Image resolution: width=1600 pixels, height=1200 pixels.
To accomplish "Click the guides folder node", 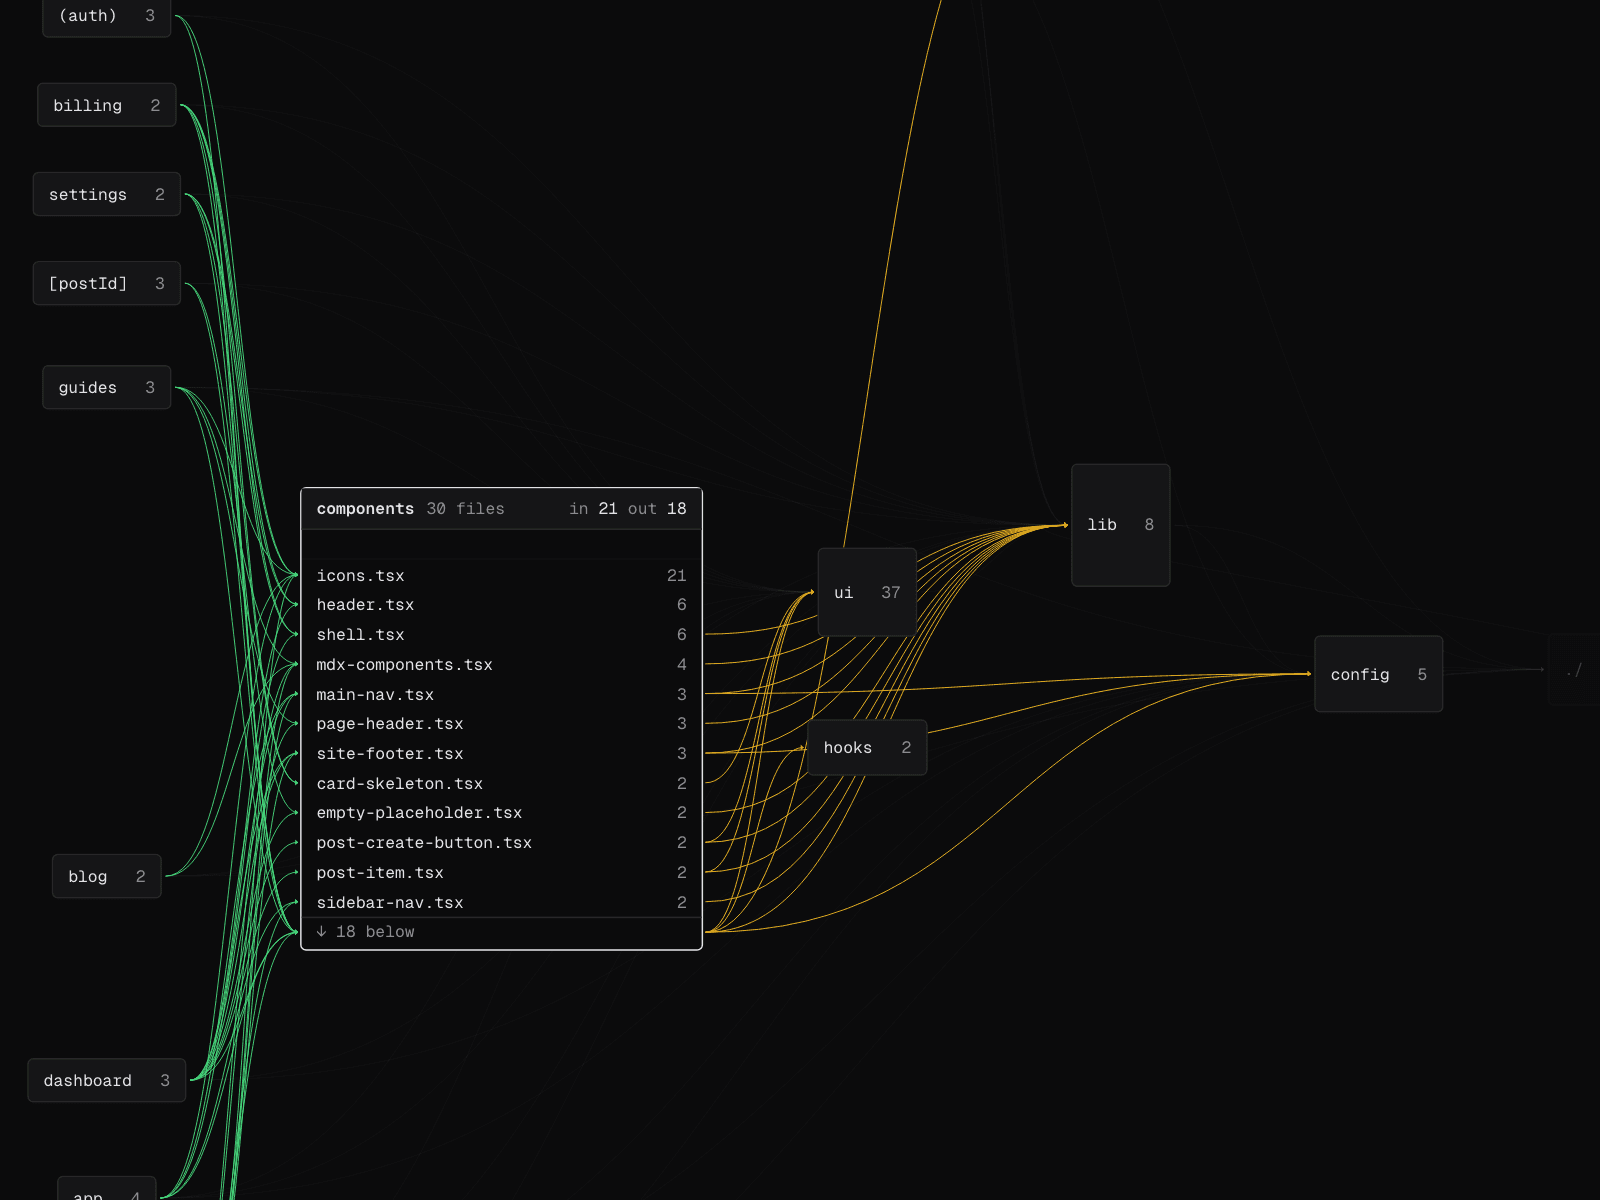I will click(106, 387).
